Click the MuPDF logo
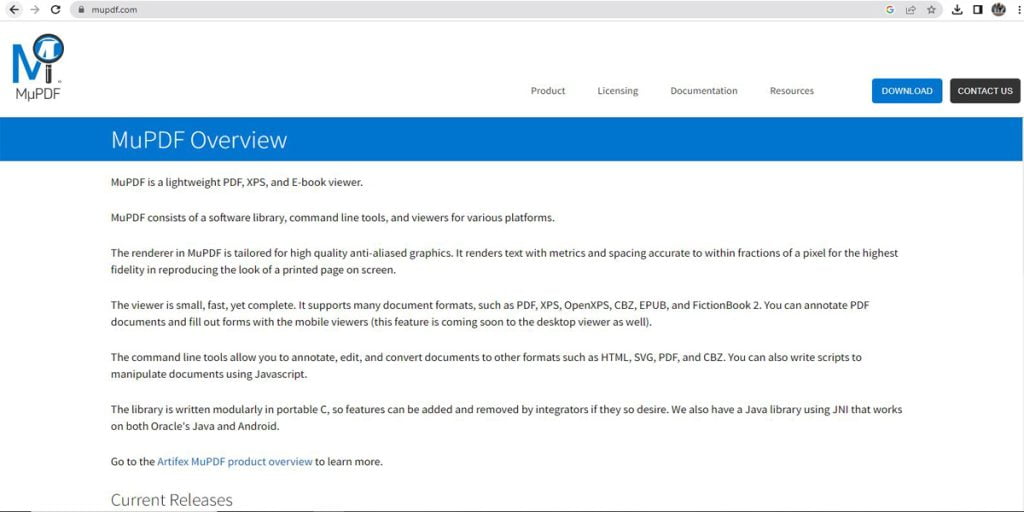 click(38, 67)
